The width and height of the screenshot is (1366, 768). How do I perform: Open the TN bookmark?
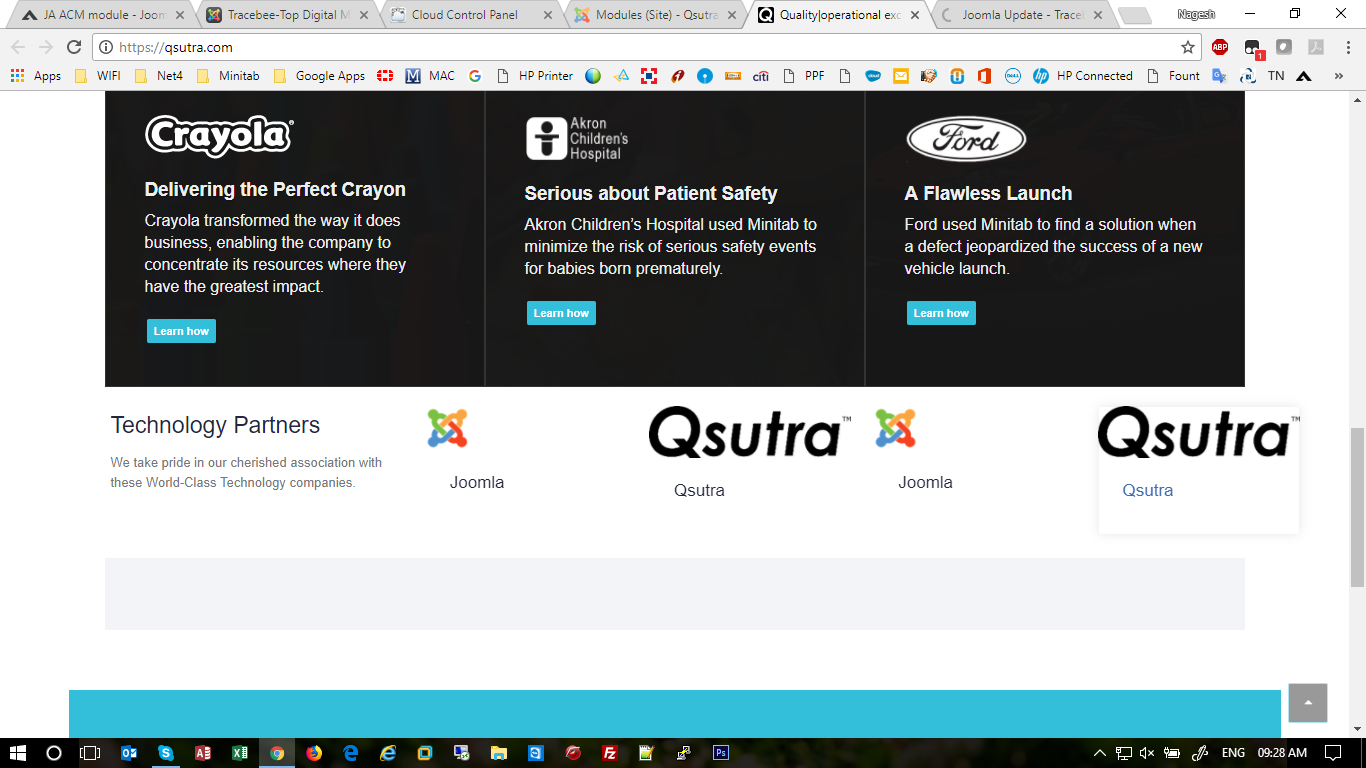point(1276,76)
